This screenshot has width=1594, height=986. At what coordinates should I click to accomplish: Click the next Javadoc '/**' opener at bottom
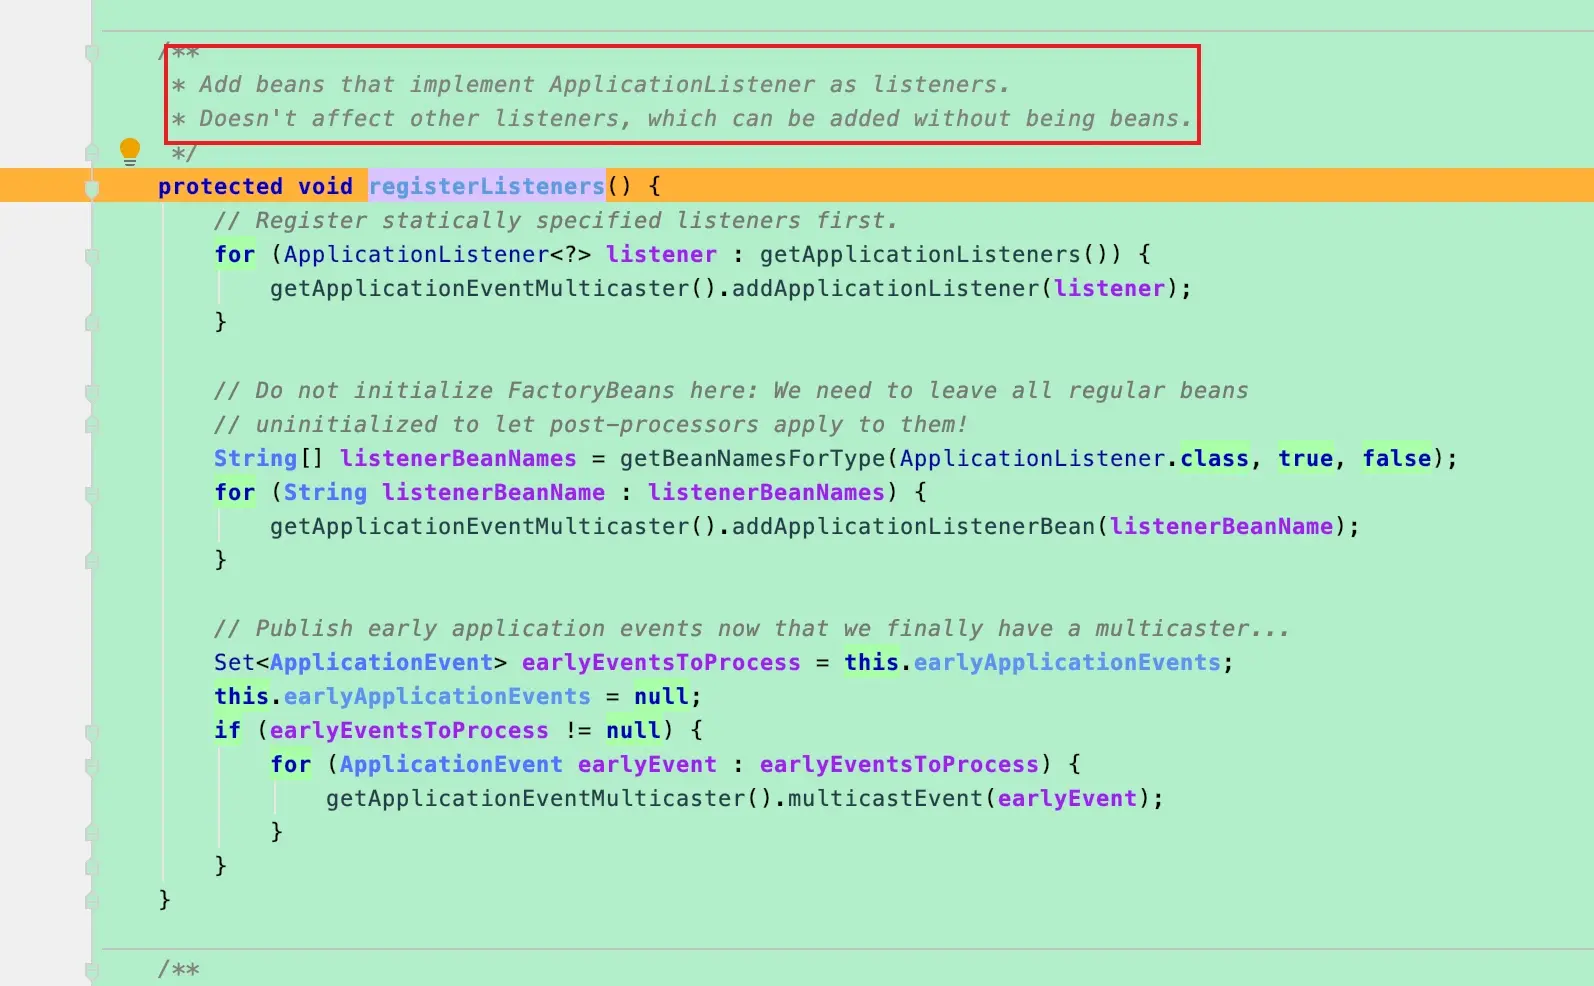pos(179,968)
